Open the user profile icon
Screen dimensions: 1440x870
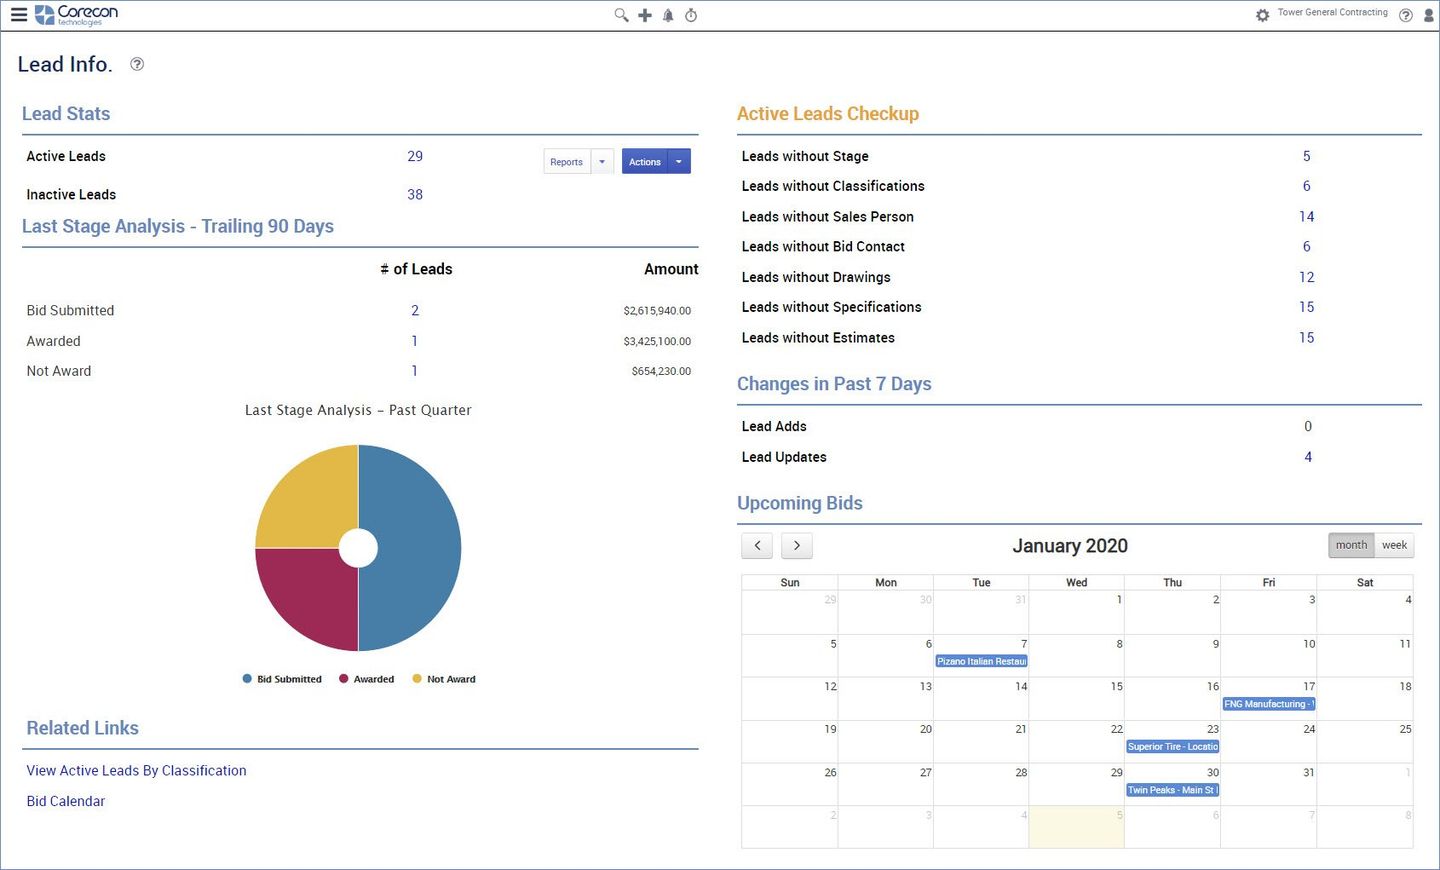point(1429,15)
